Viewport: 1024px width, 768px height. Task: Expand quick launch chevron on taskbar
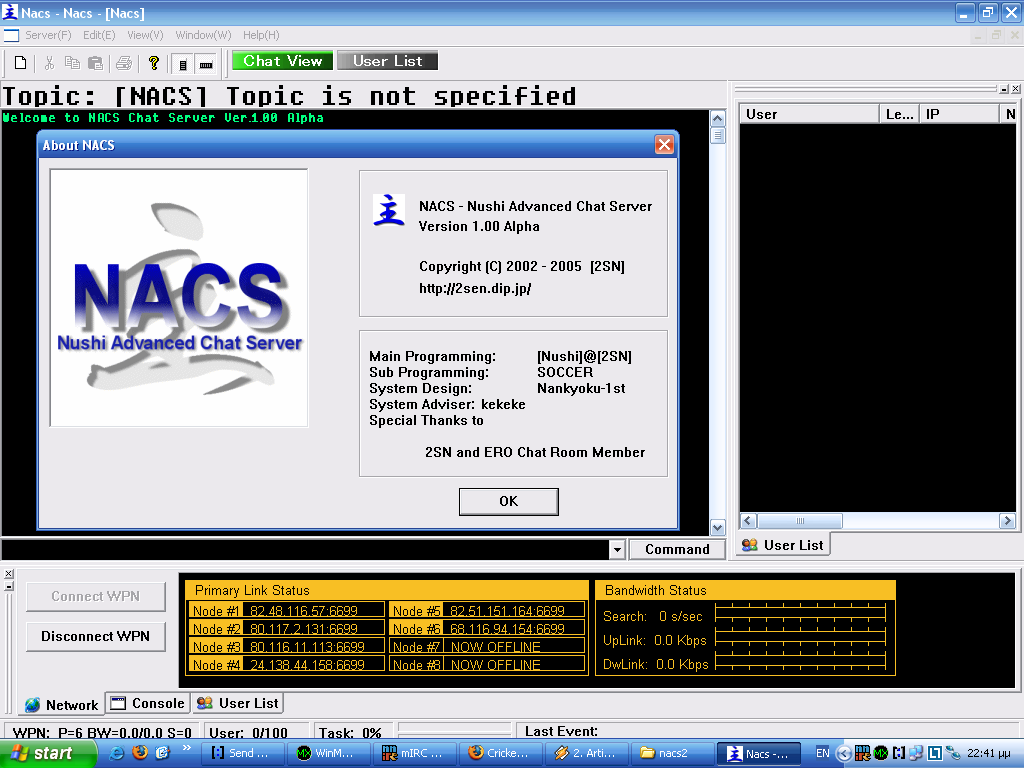pyautogui.click(x=186, y=748)
